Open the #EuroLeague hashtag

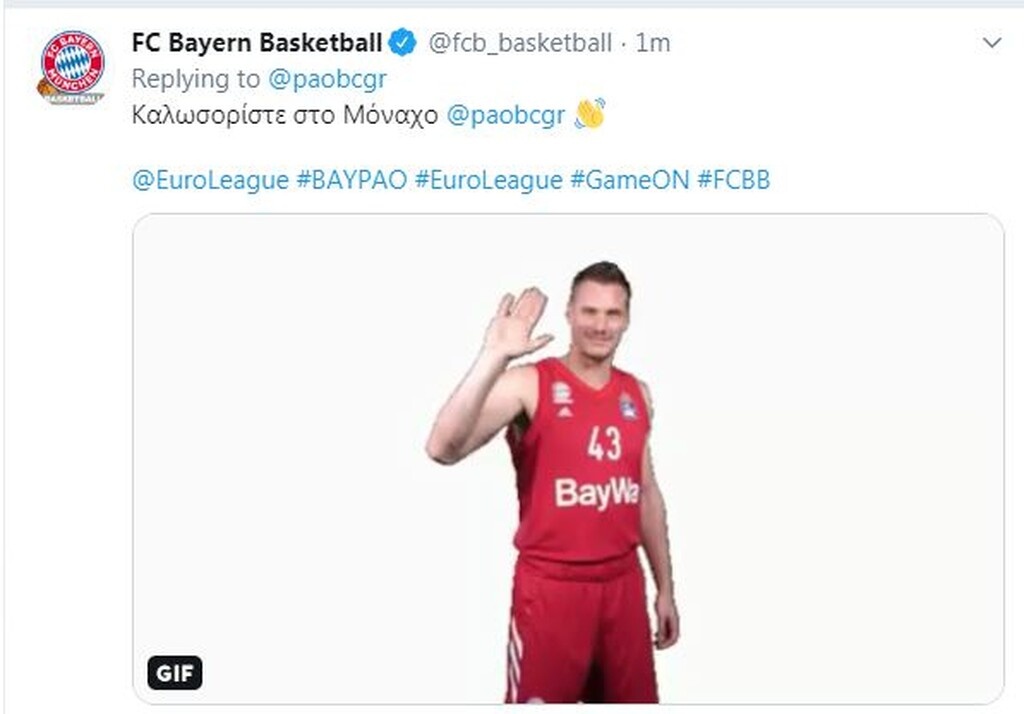[x=488, y=180]
